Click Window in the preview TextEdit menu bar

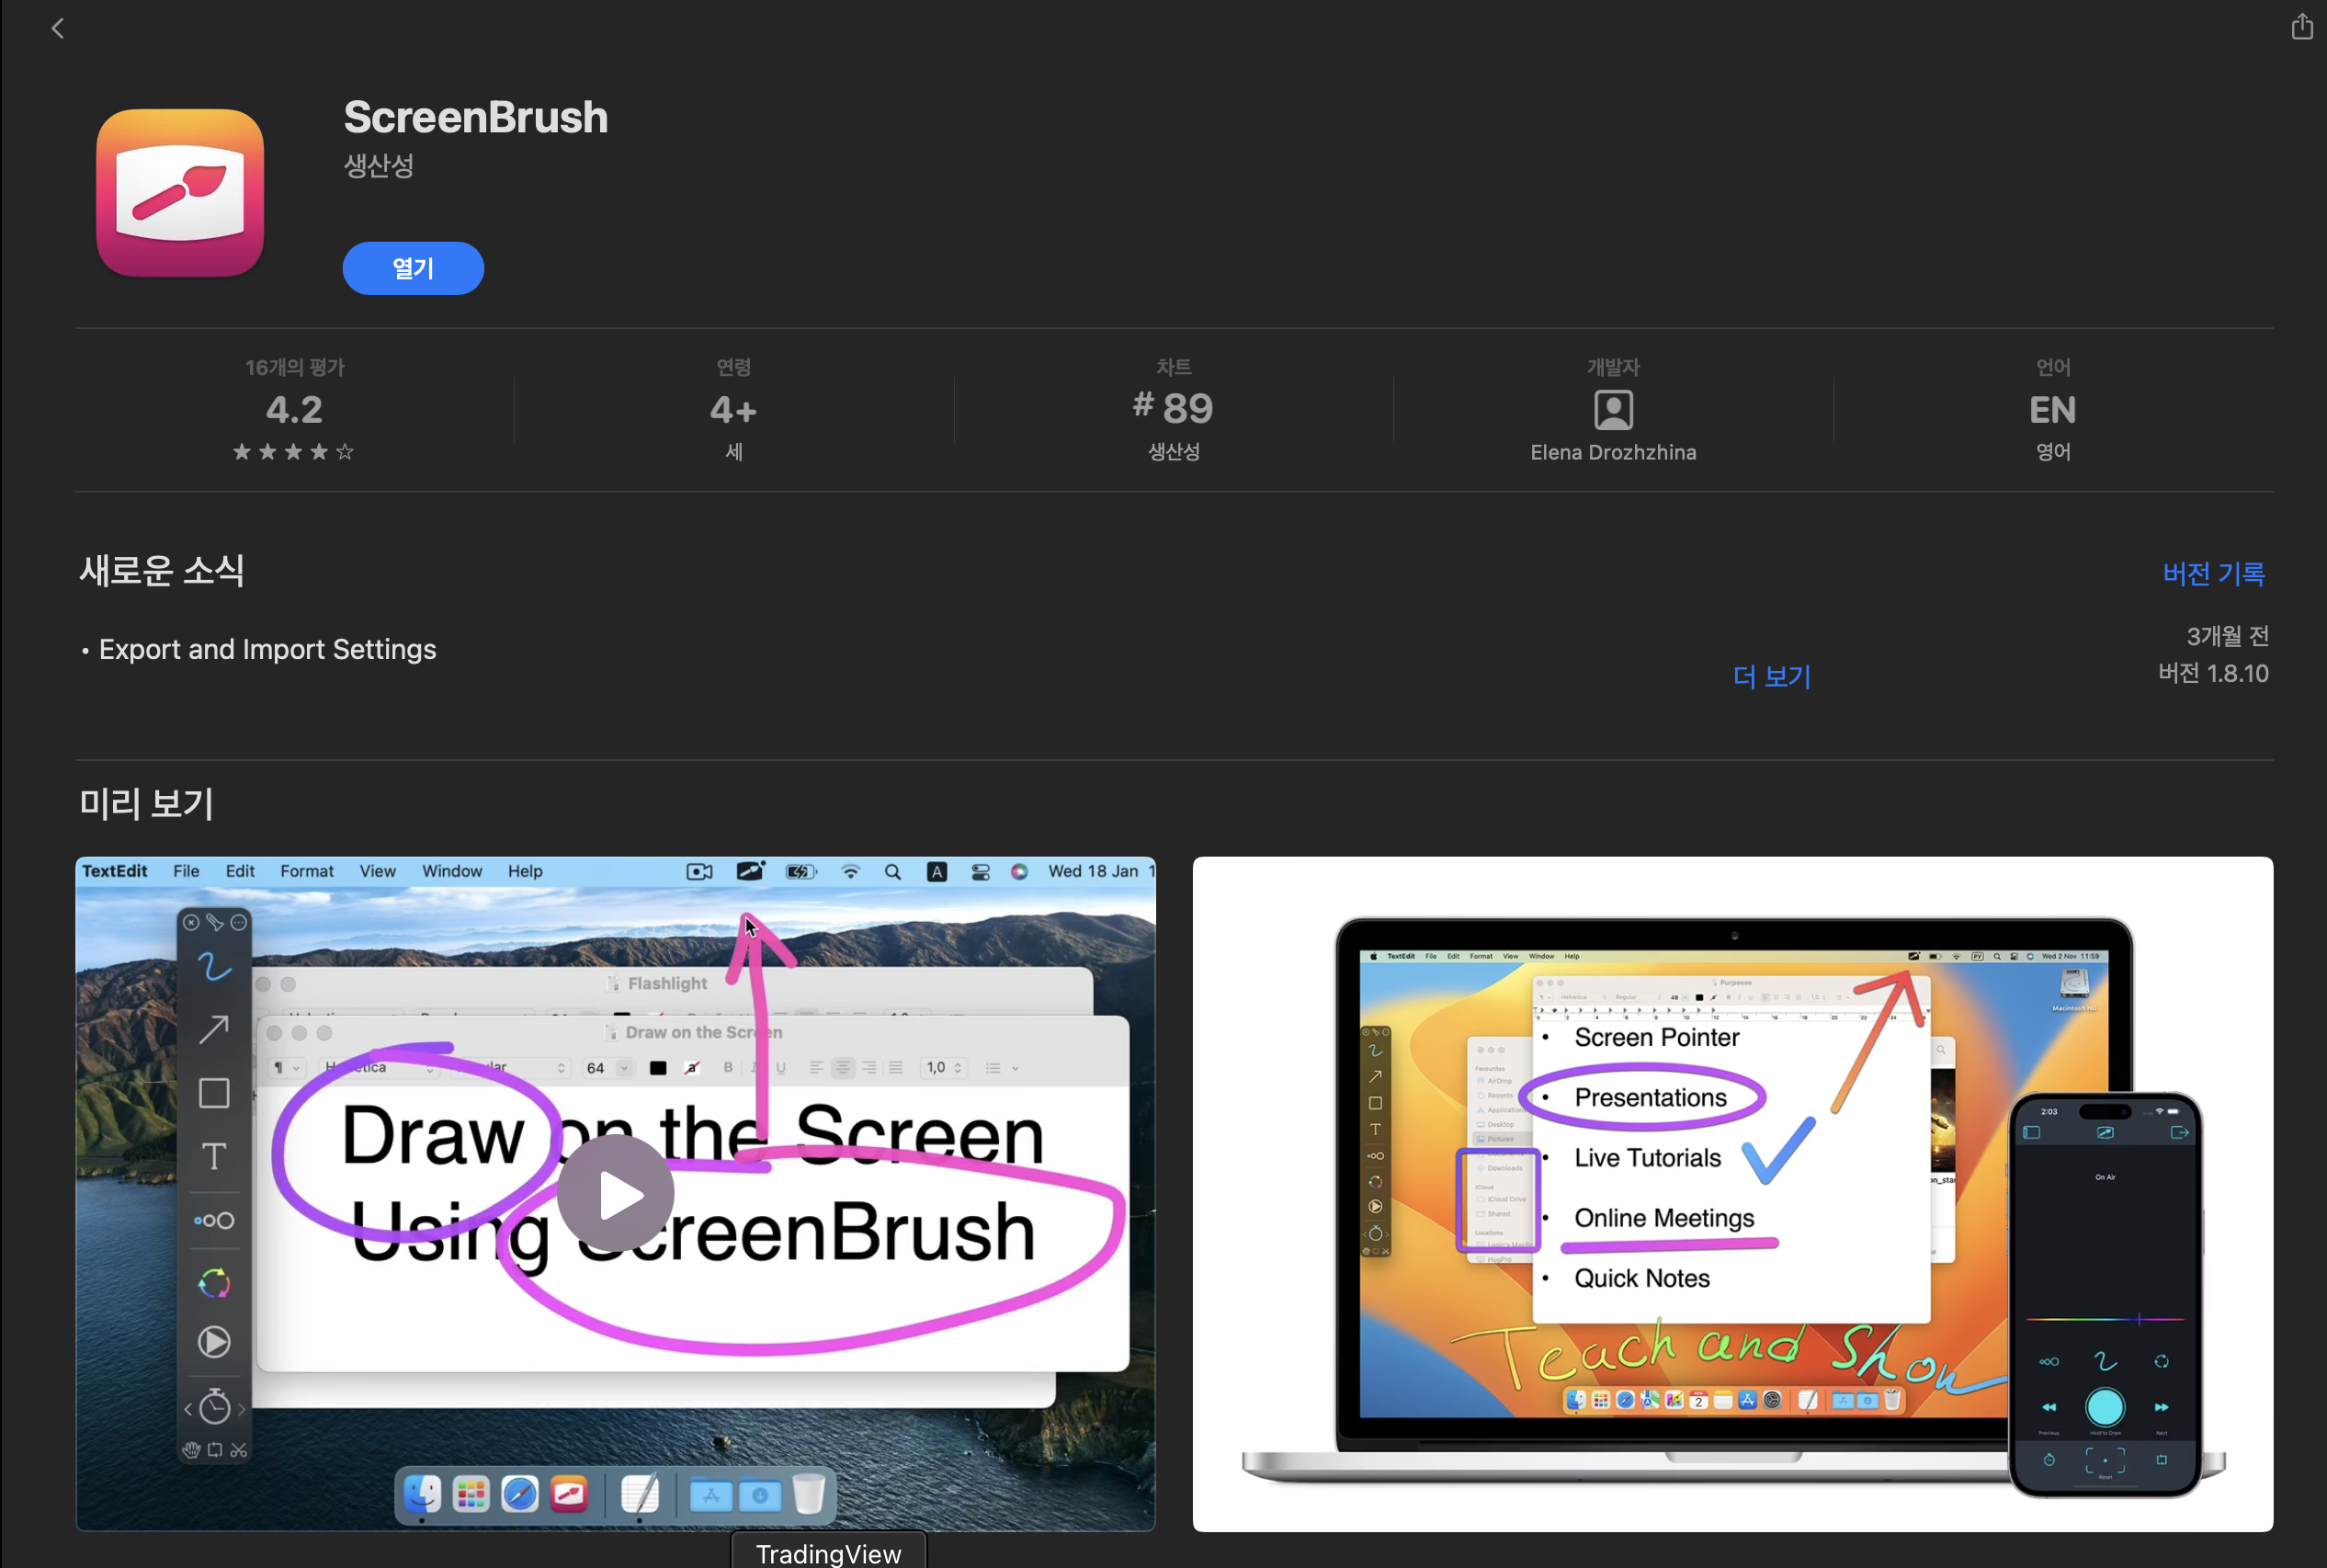[x=451, y=871]
